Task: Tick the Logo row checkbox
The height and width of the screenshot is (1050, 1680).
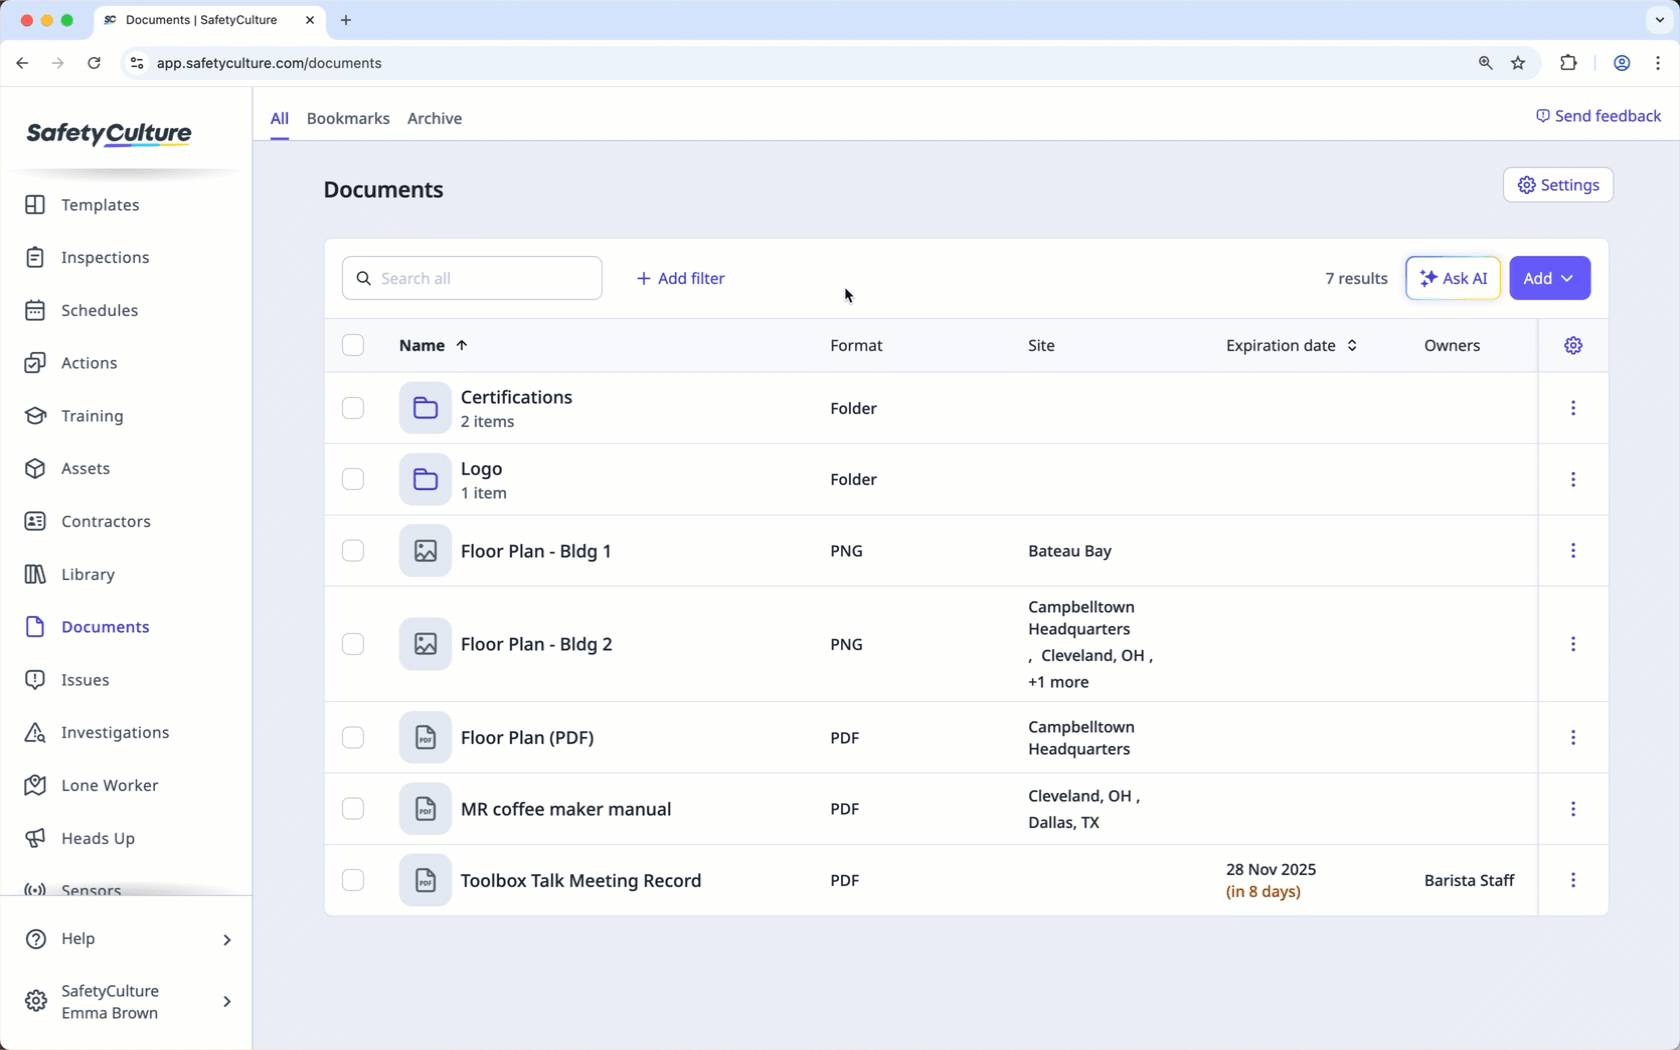Action: point(353,479)
